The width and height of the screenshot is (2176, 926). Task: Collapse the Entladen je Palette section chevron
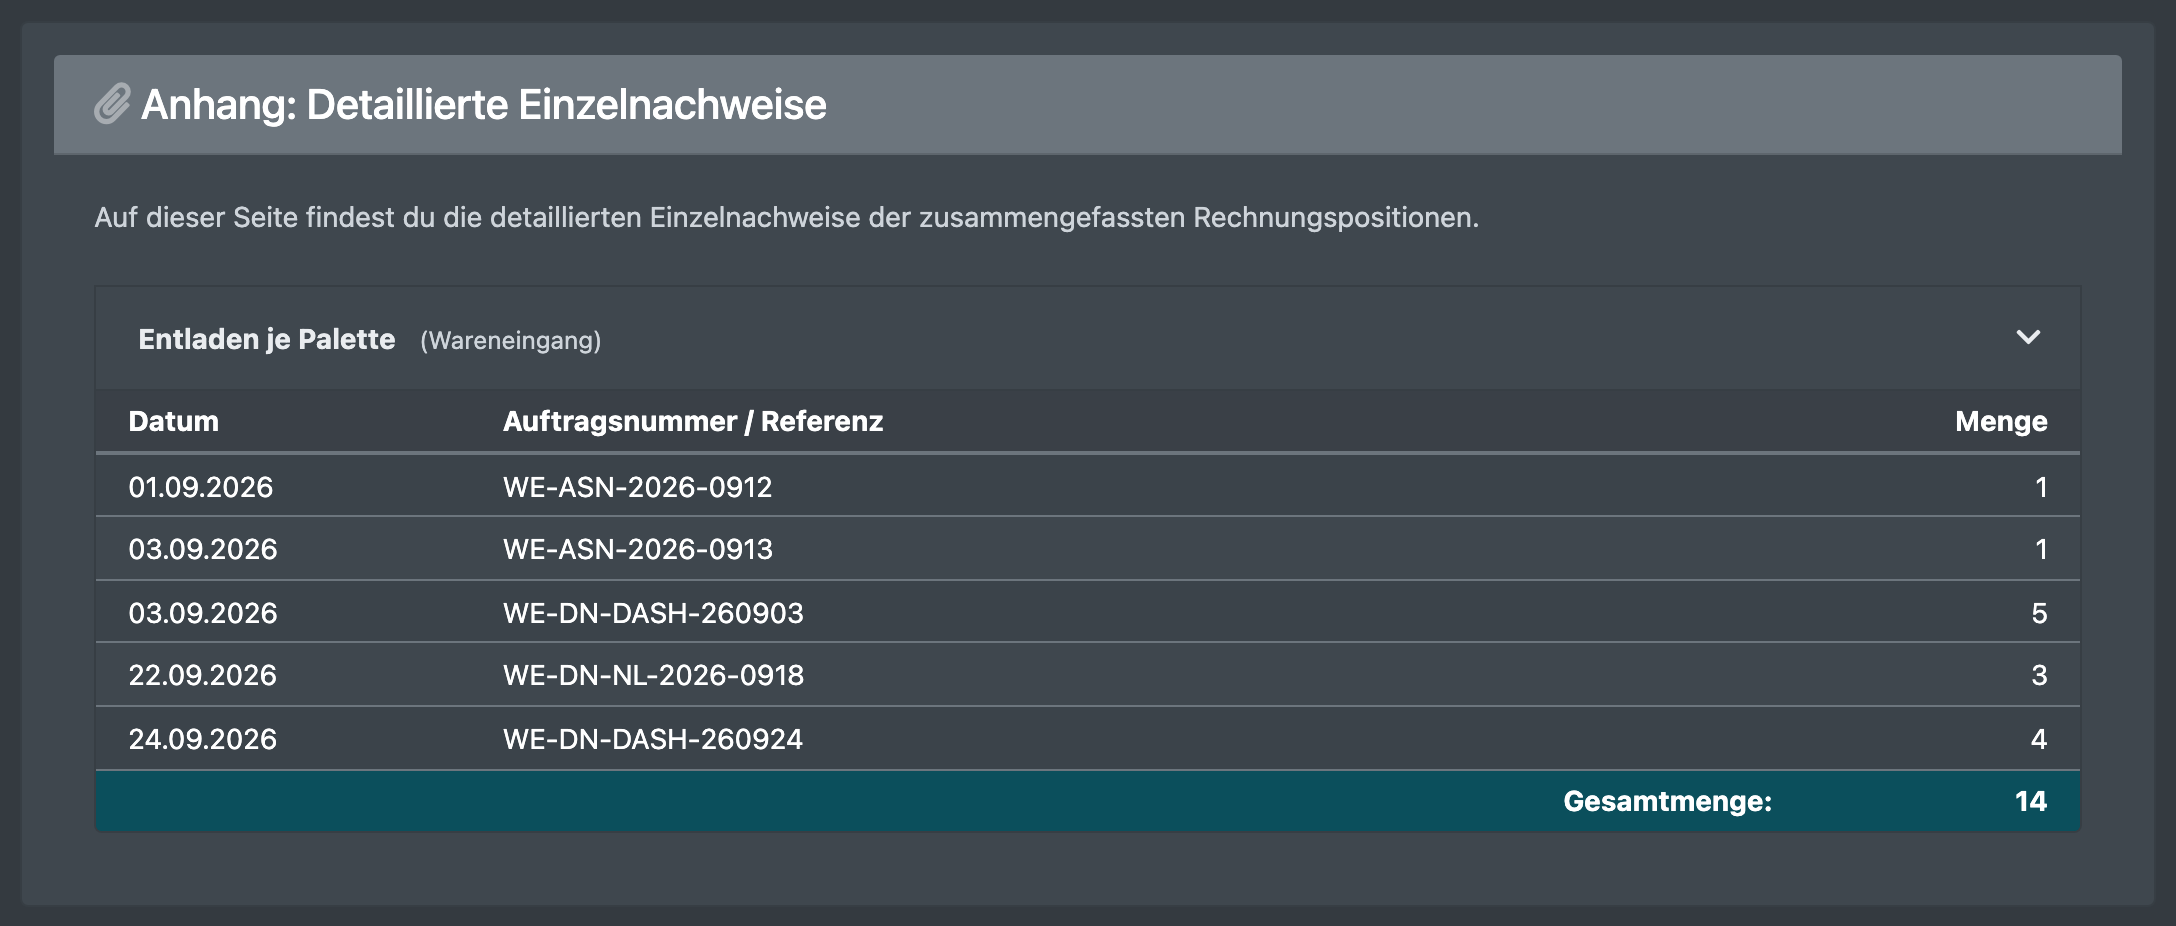[2028, 338]
